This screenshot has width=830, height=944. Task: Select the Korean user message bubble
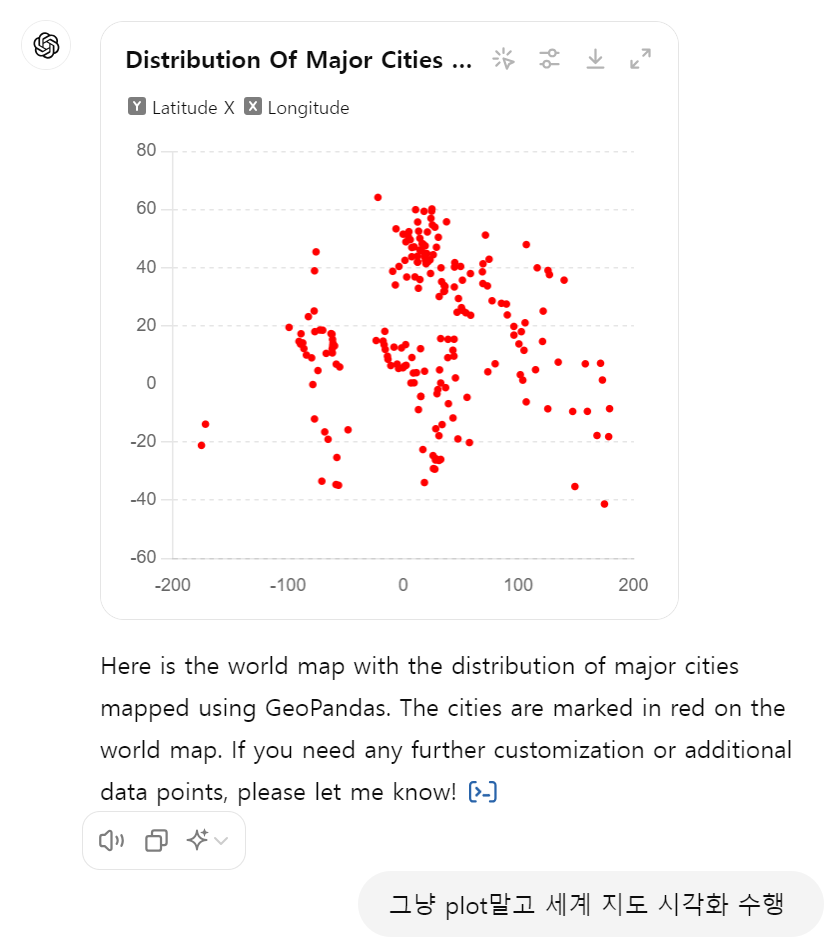pyautogui.click(x=590, y=904)
